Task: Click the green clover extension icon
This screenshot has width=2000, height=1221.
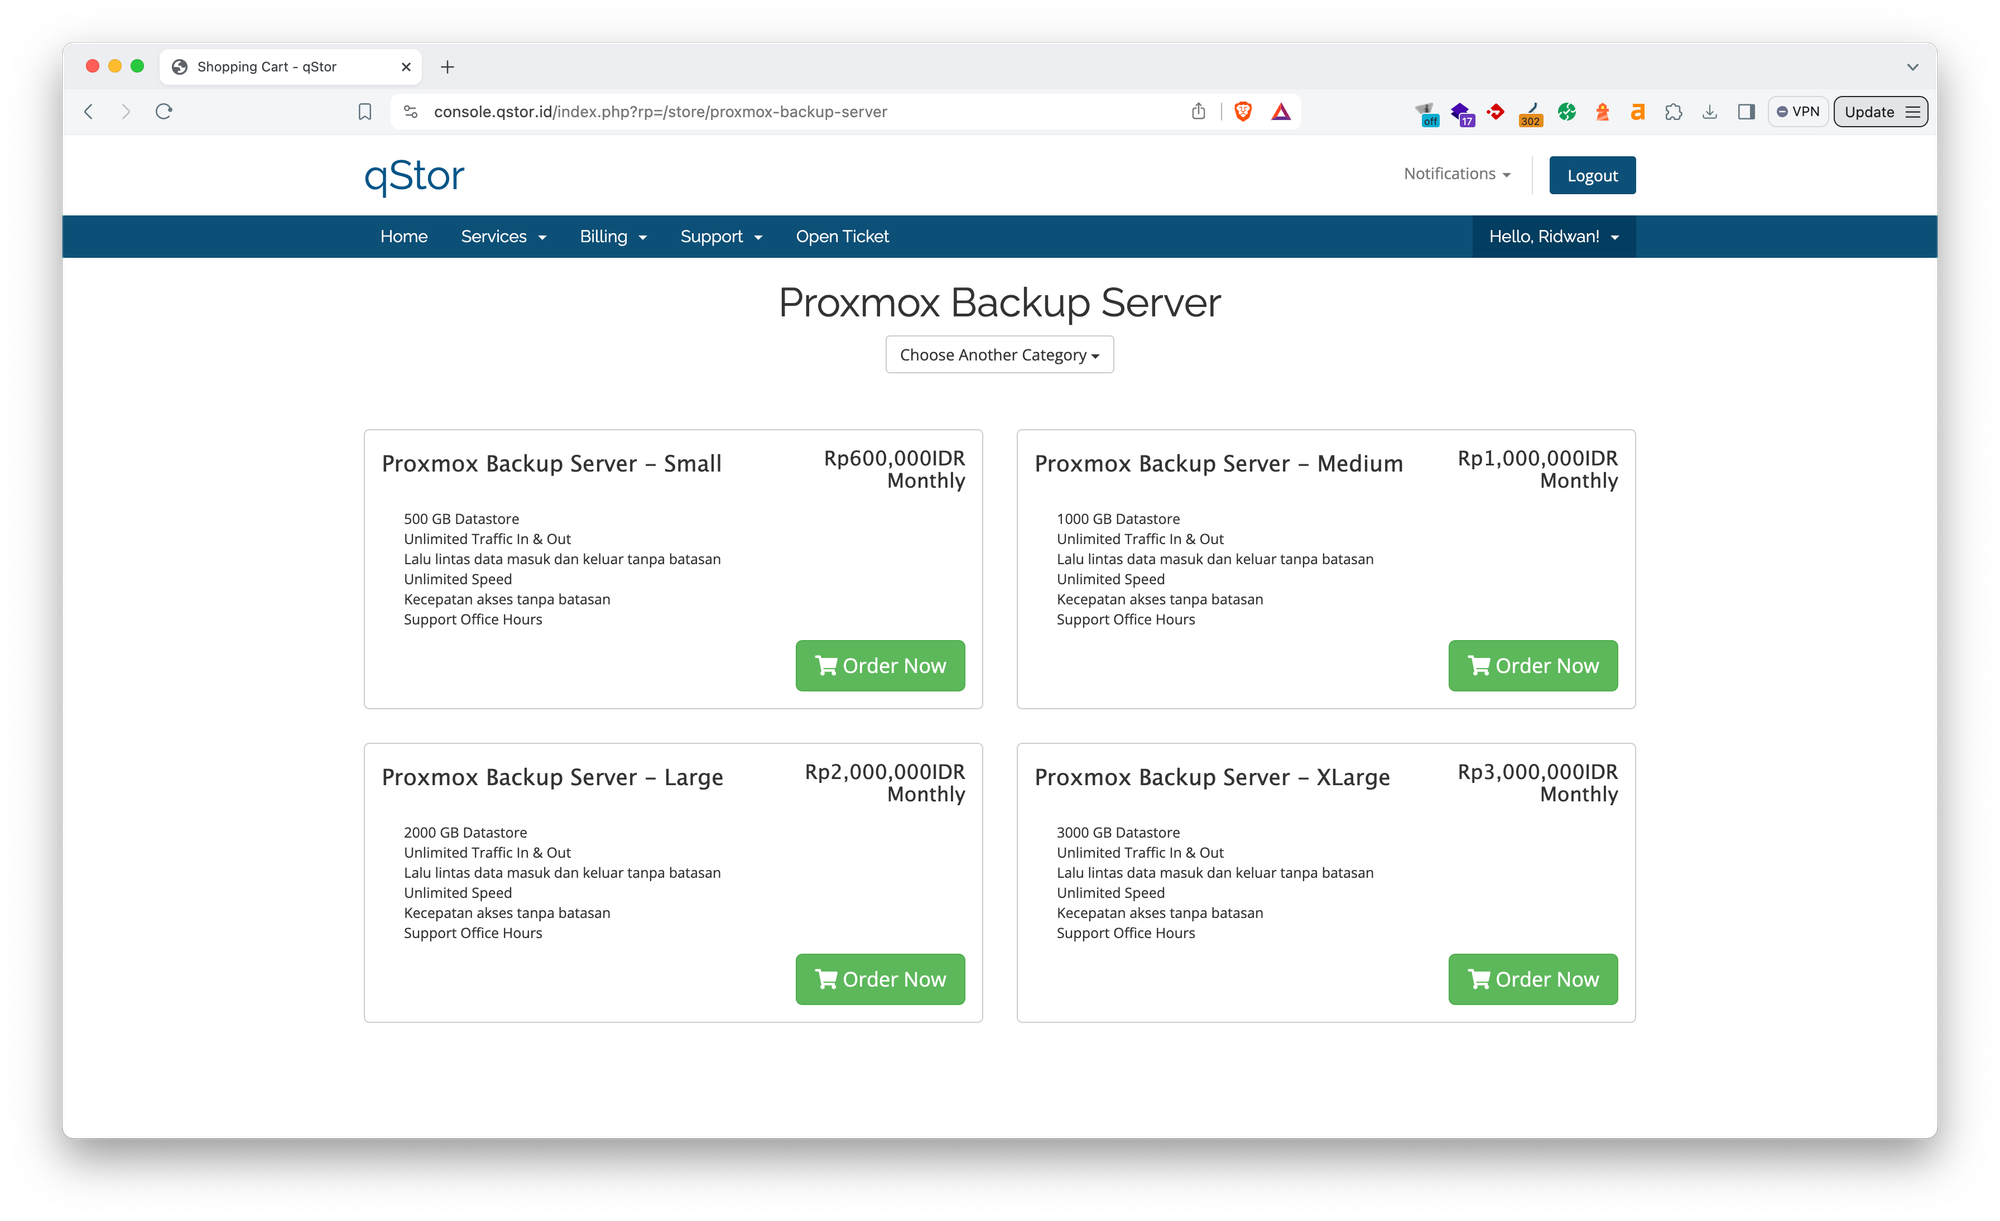Action: (1567, 112)
